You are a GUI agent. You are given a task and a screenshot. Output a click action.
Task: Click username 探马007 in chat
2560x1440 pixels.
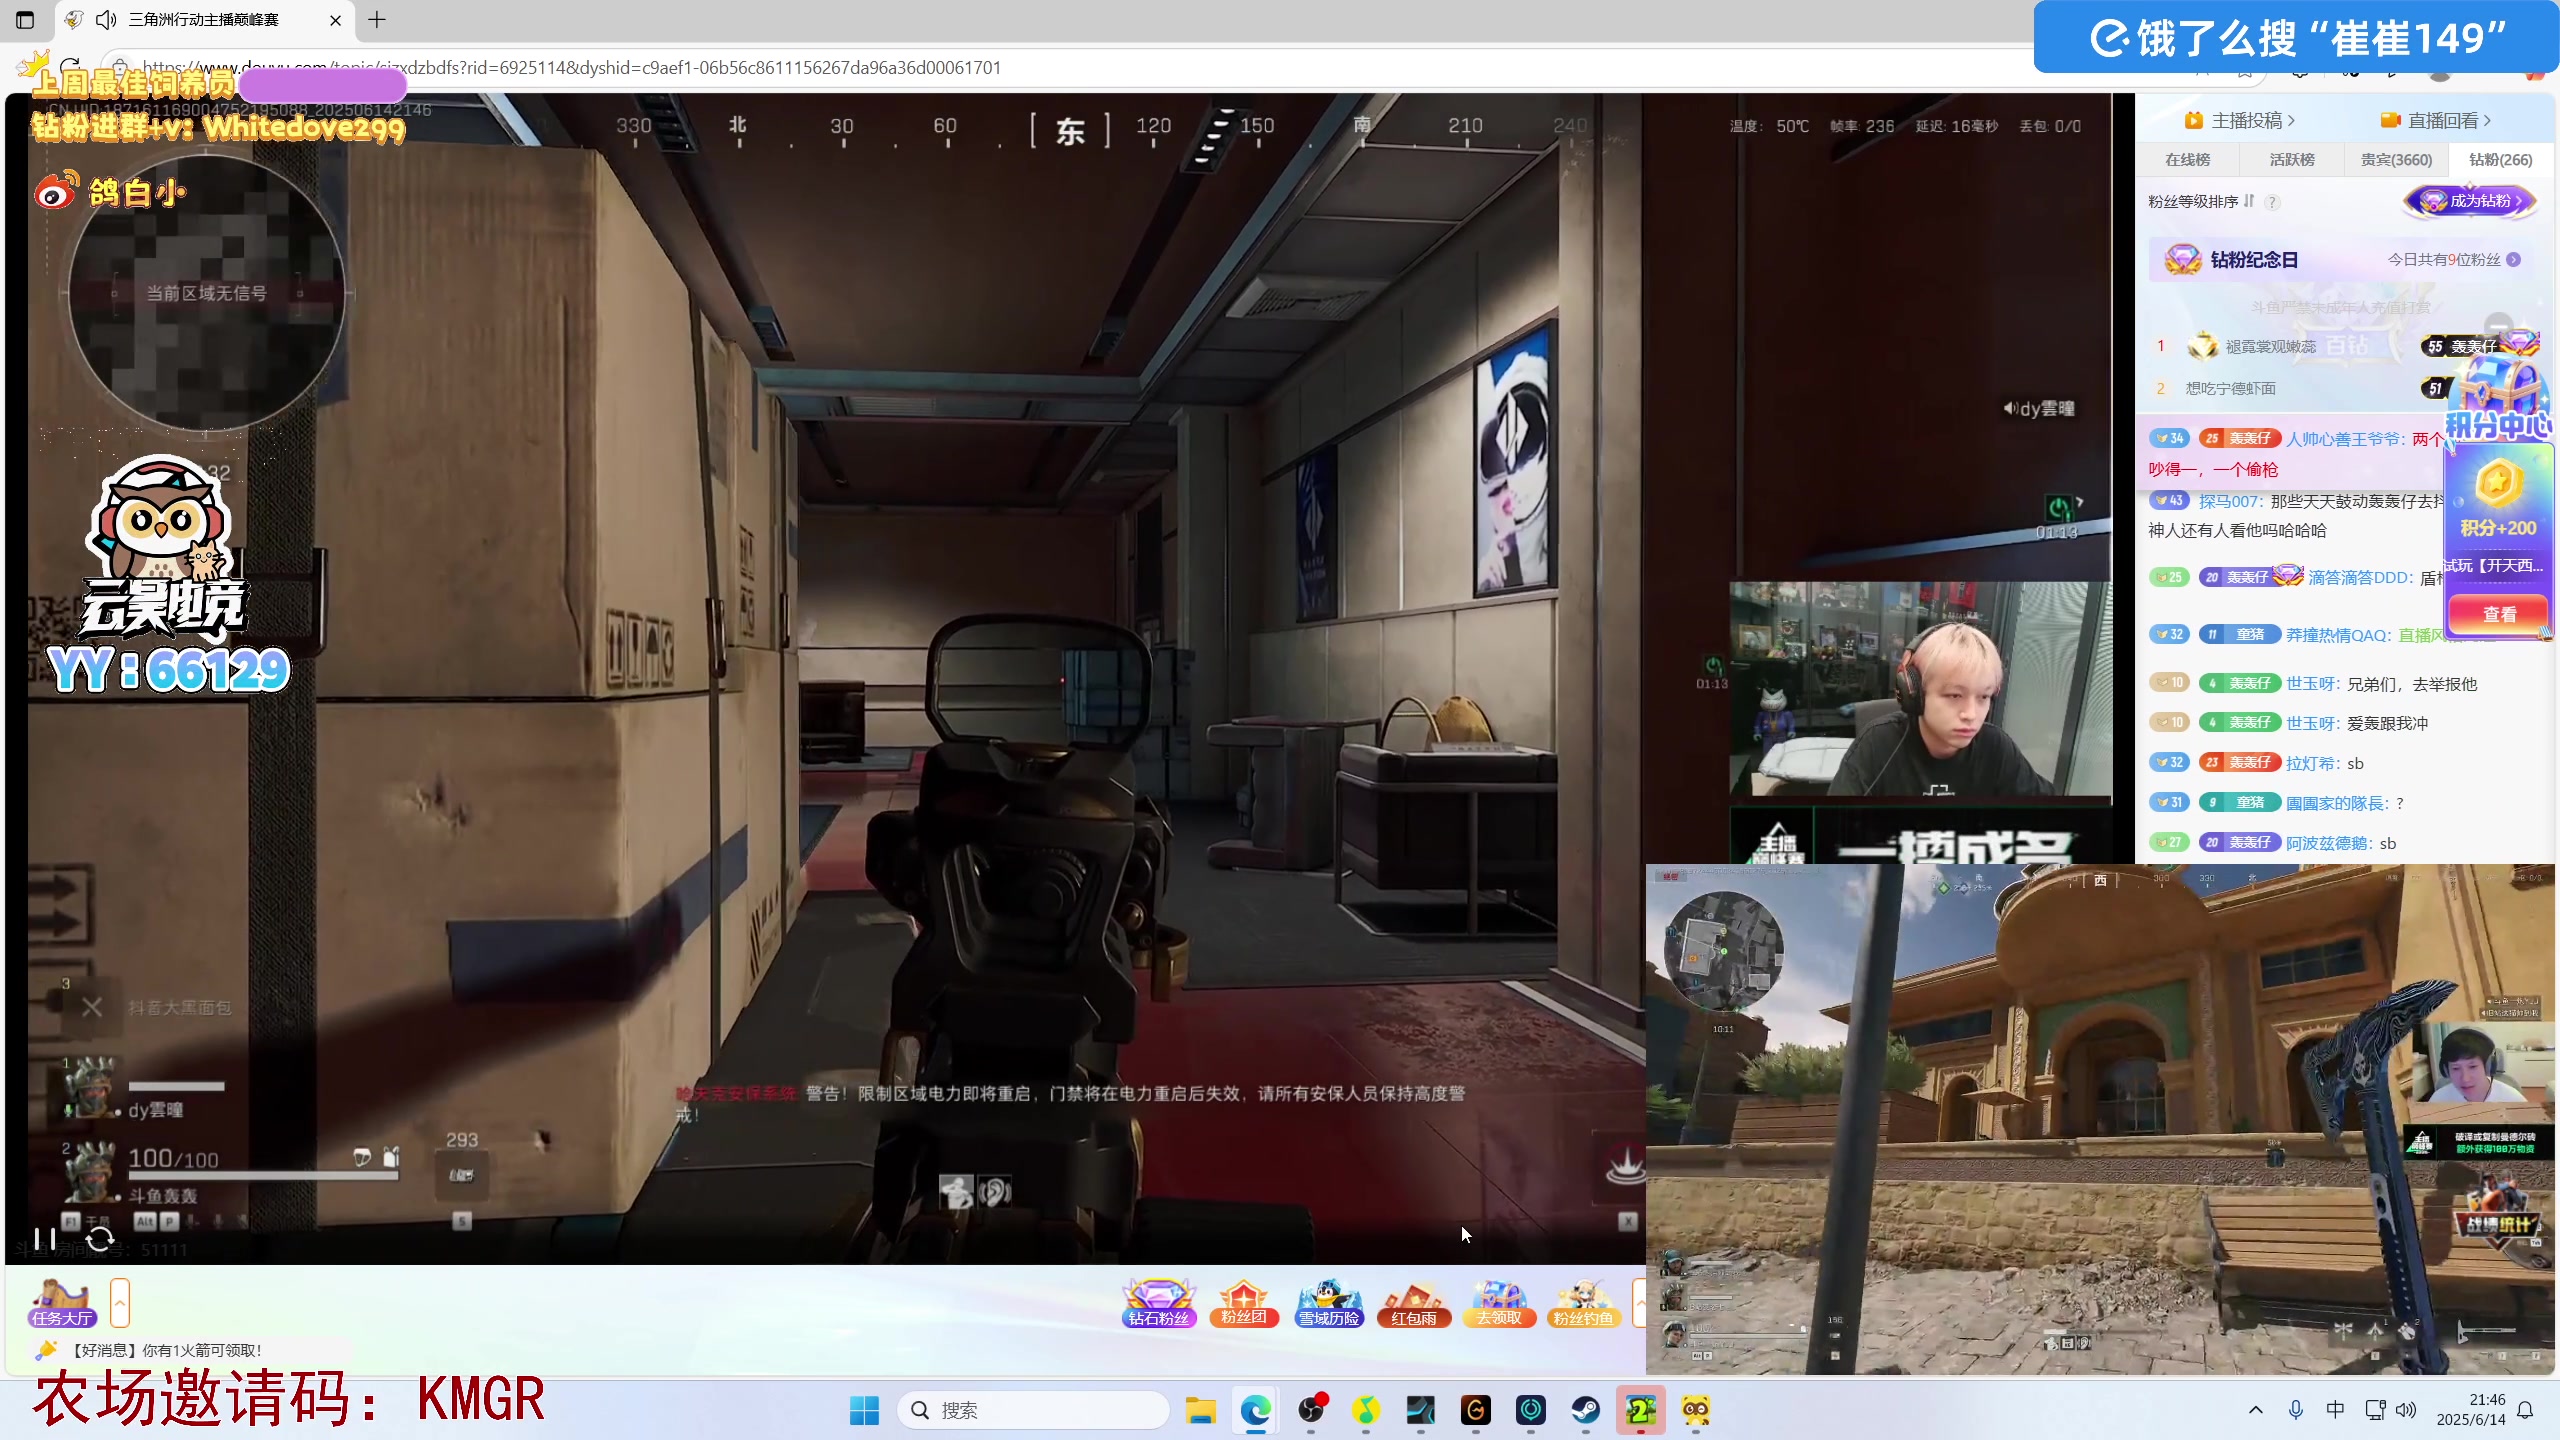pyautogui.click(x=2229, y=501)
